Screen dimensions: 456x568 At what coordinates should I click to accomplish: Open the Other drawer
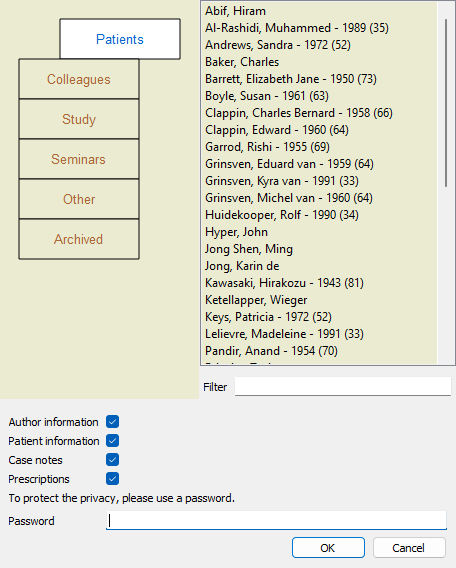[x=79, y=199]
